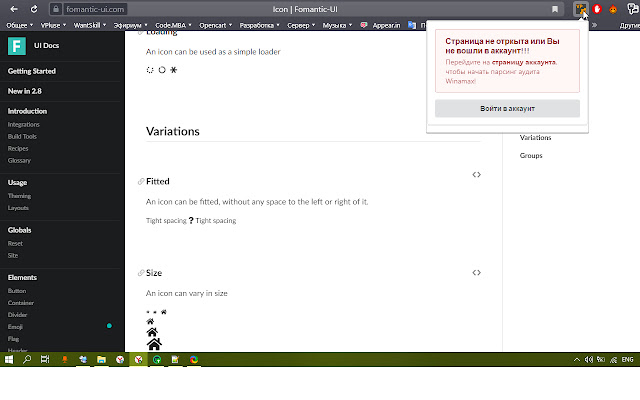The height and width of the screenshot is (400, 640).
Task: Expand the VPluse bookmarks folder
Action: 53,25
